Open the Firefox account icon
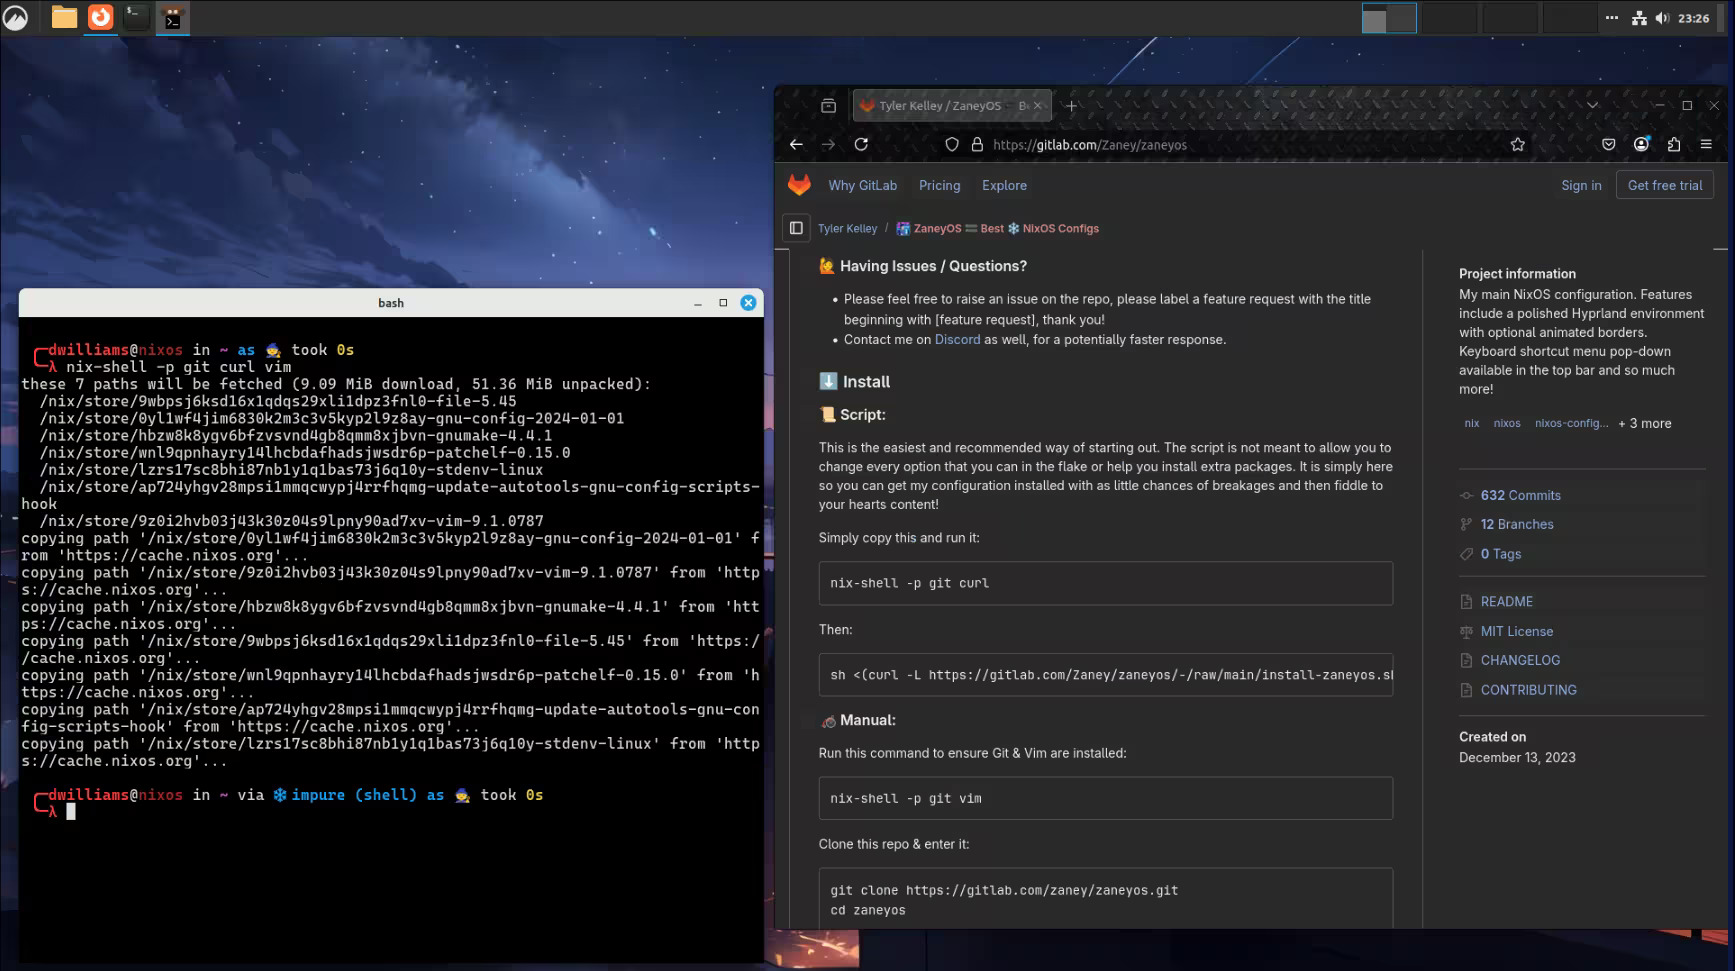1735x971 pixels. pos(1641,144)
